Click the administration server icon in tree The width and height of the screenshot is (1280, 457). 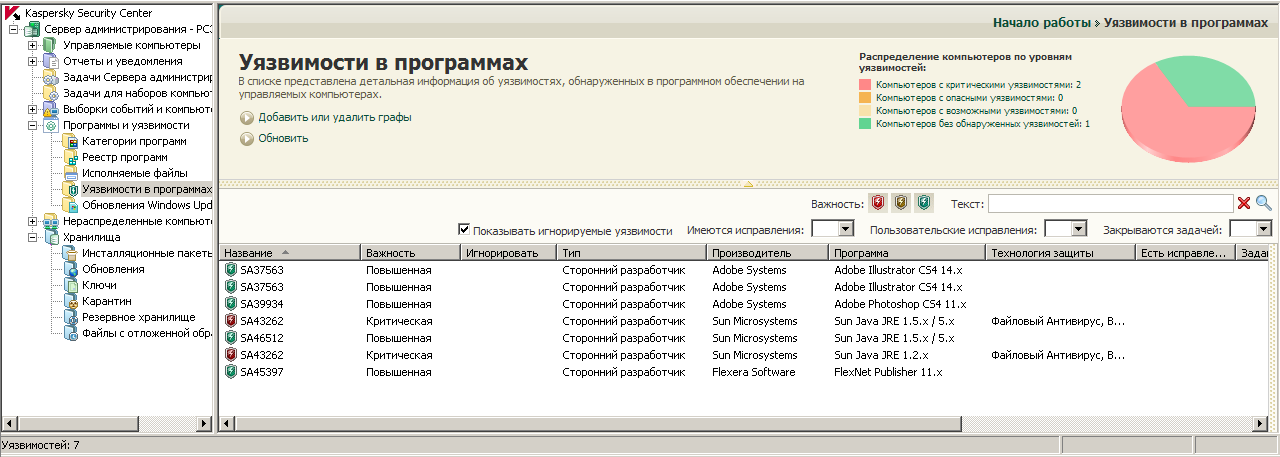(x=32, y=29)
